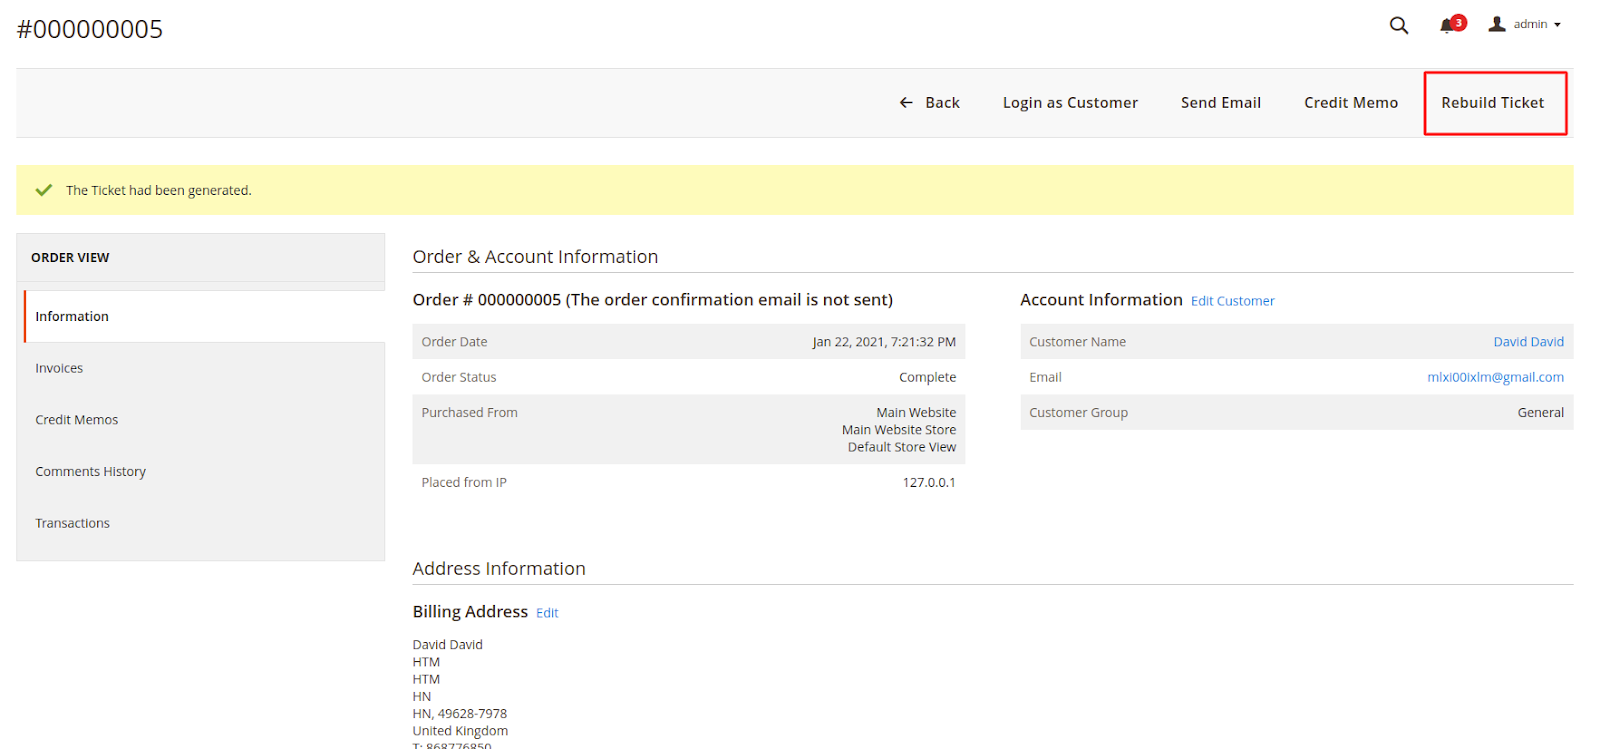Image resolution: width=1600 pixels, height=749 pixels.
Task: Click the Edit Customer link
Action: click(1232, 301)
